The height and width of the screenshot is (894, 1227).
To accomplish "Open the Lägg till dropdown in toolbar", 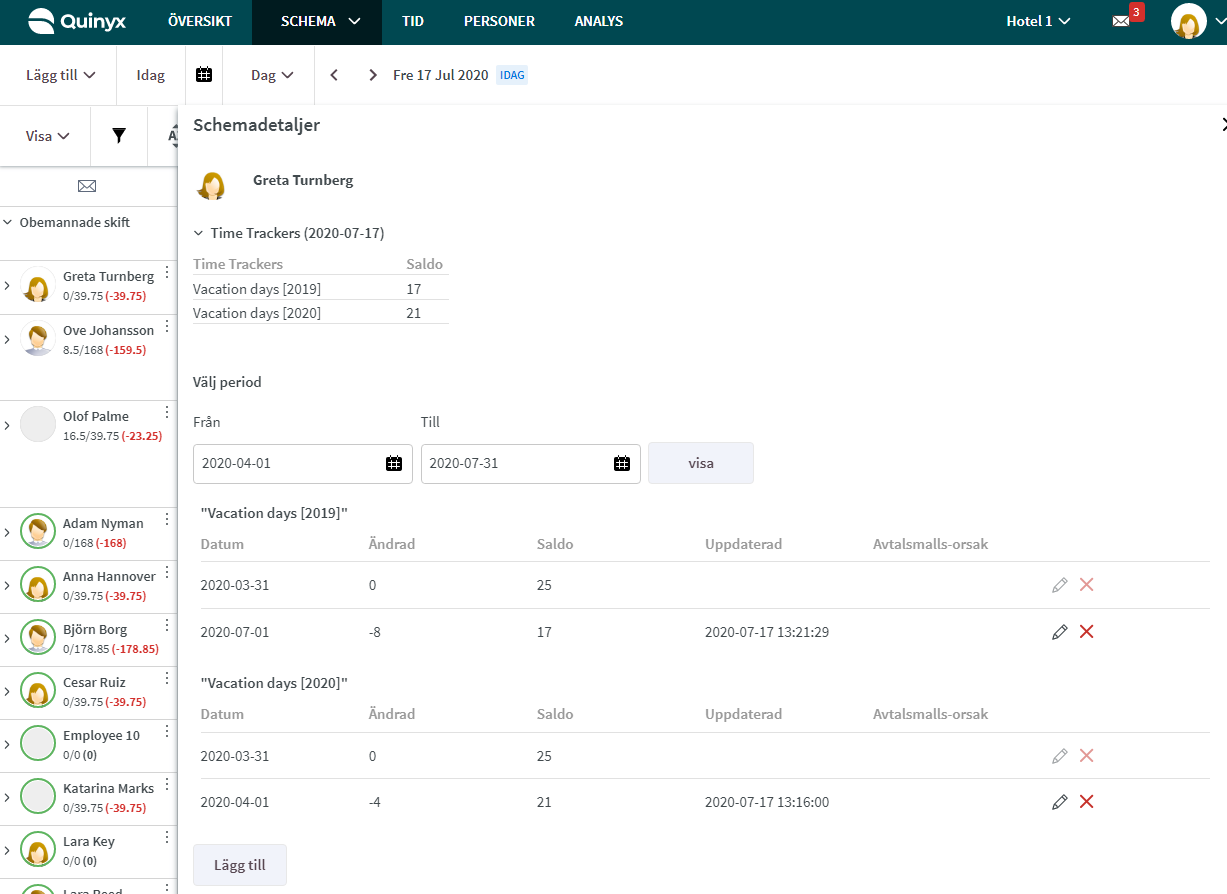I will click(61, 75).
